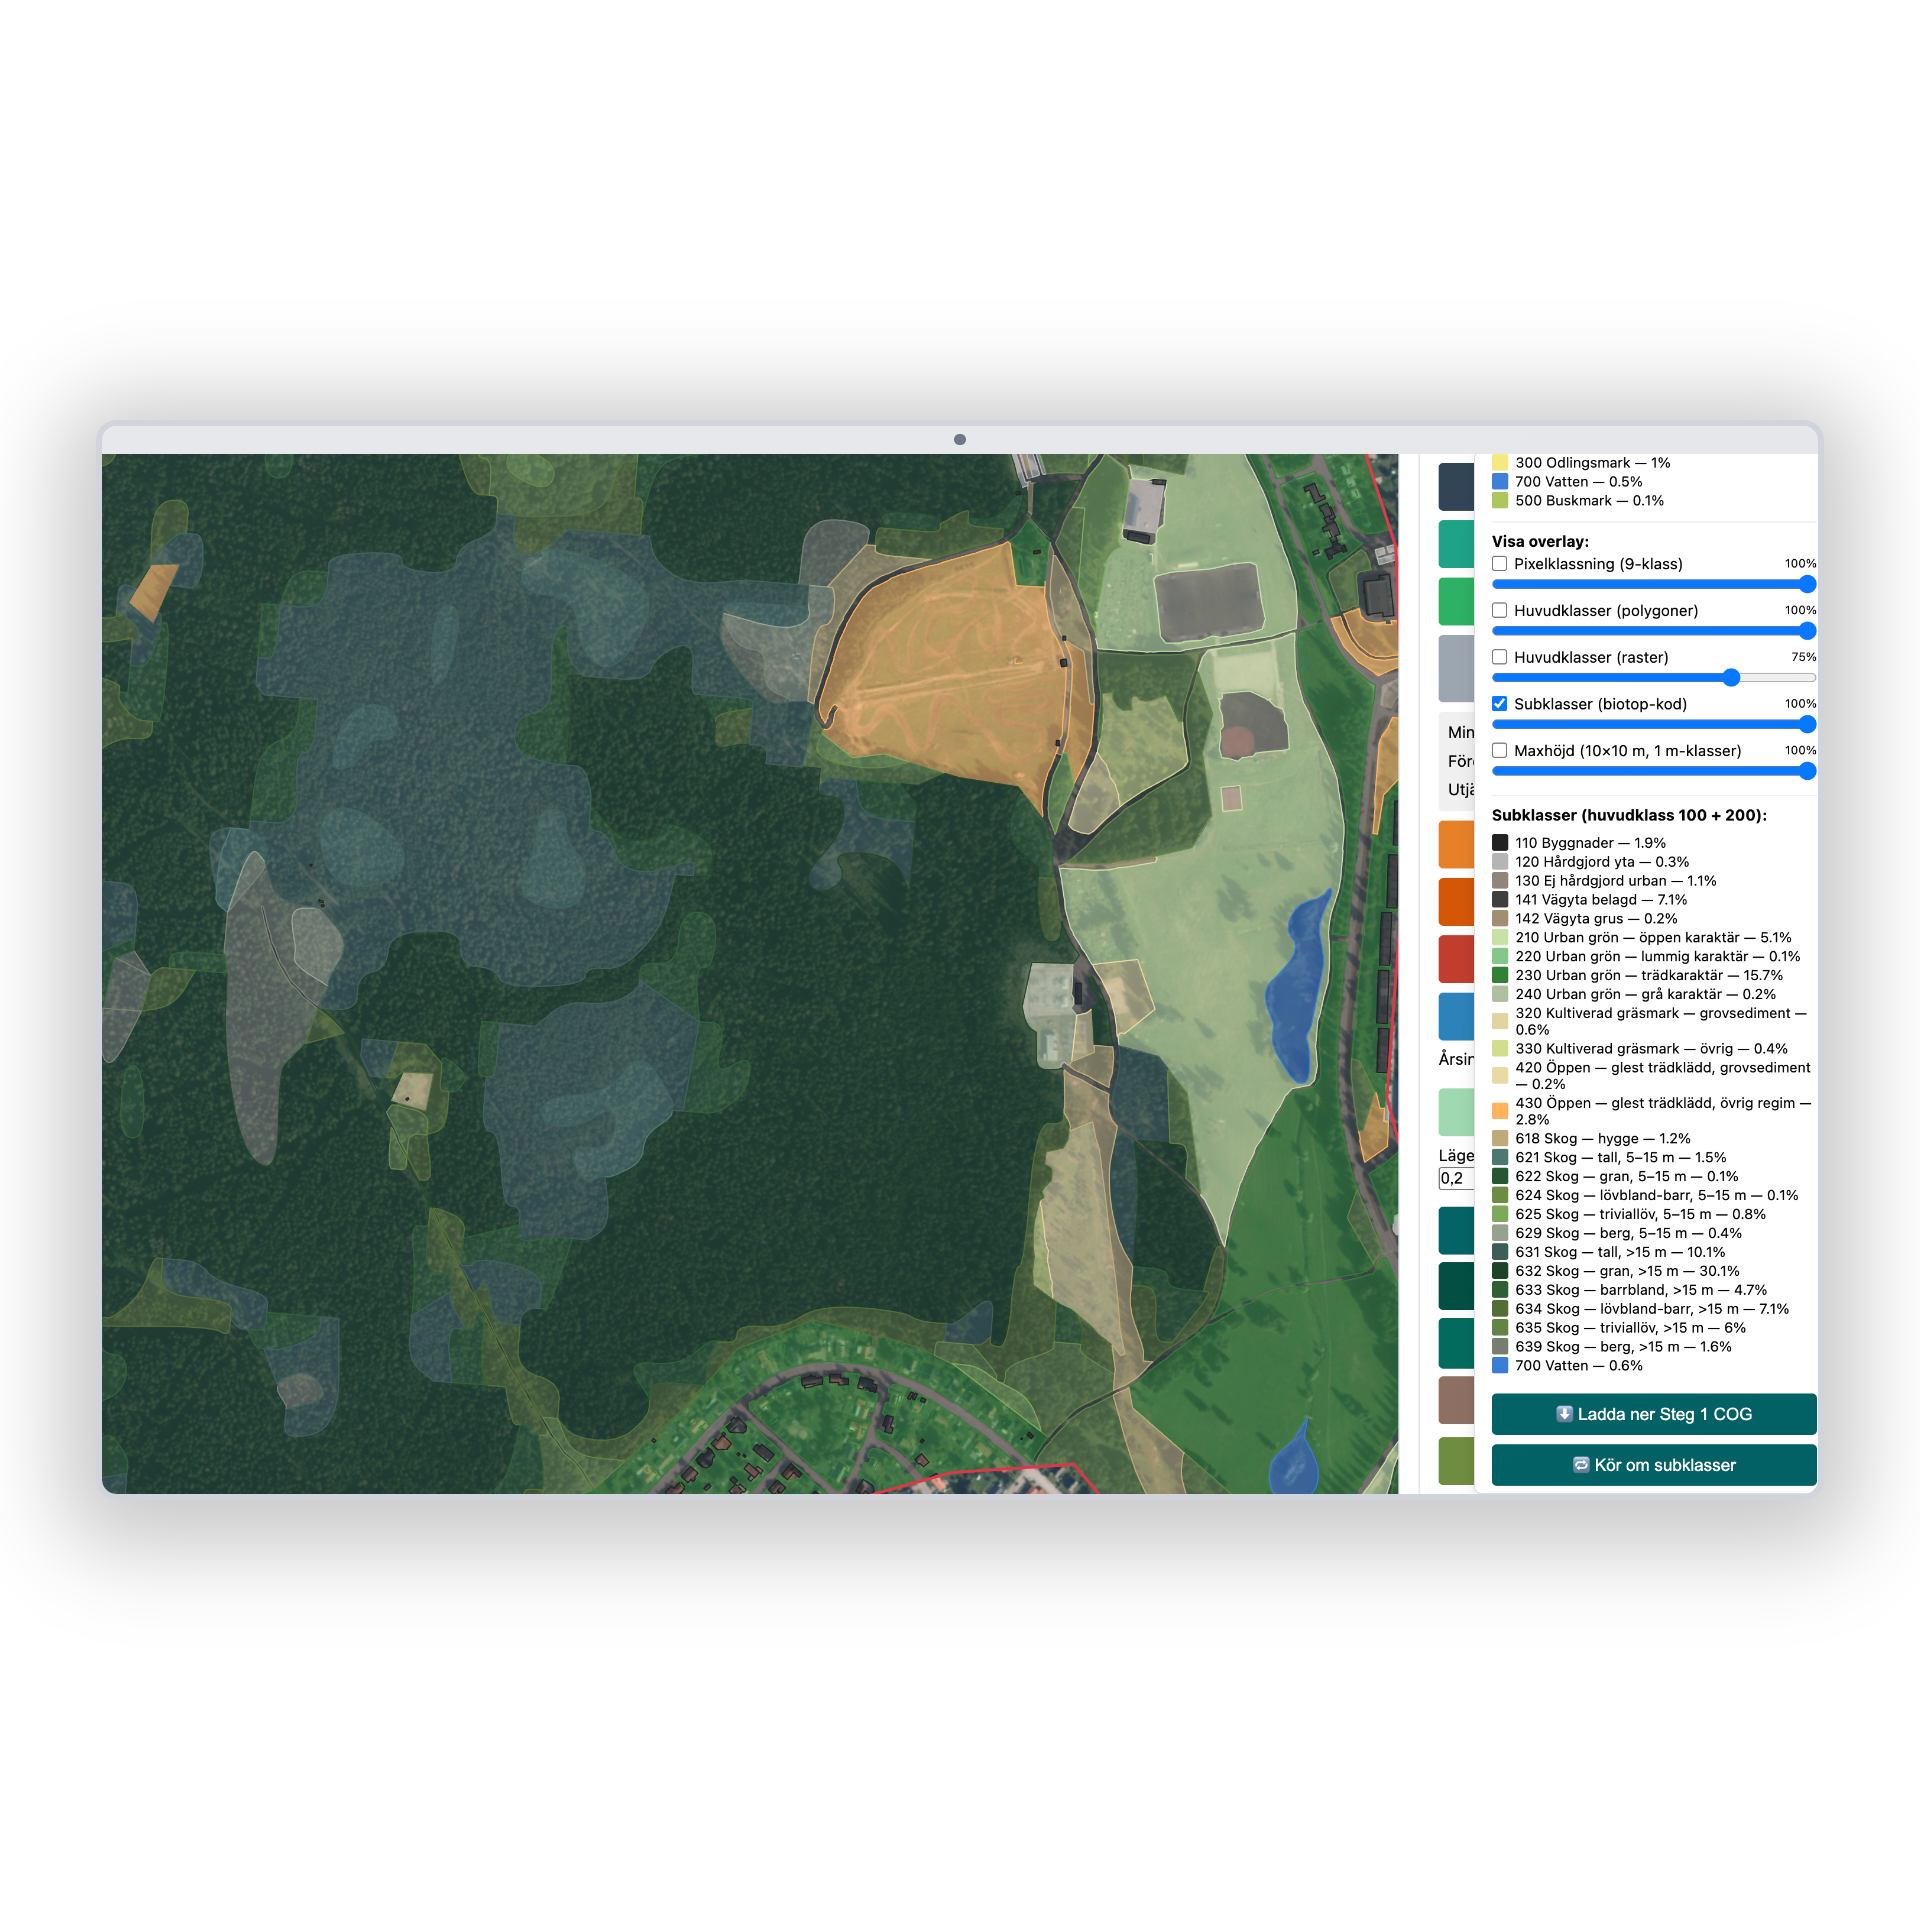Image resolution: width=1920 pixels, height=1920 pixels.
Task: Click the dark navy button behind the panel
Action: pyautogui.click(x=1456, y=486)
